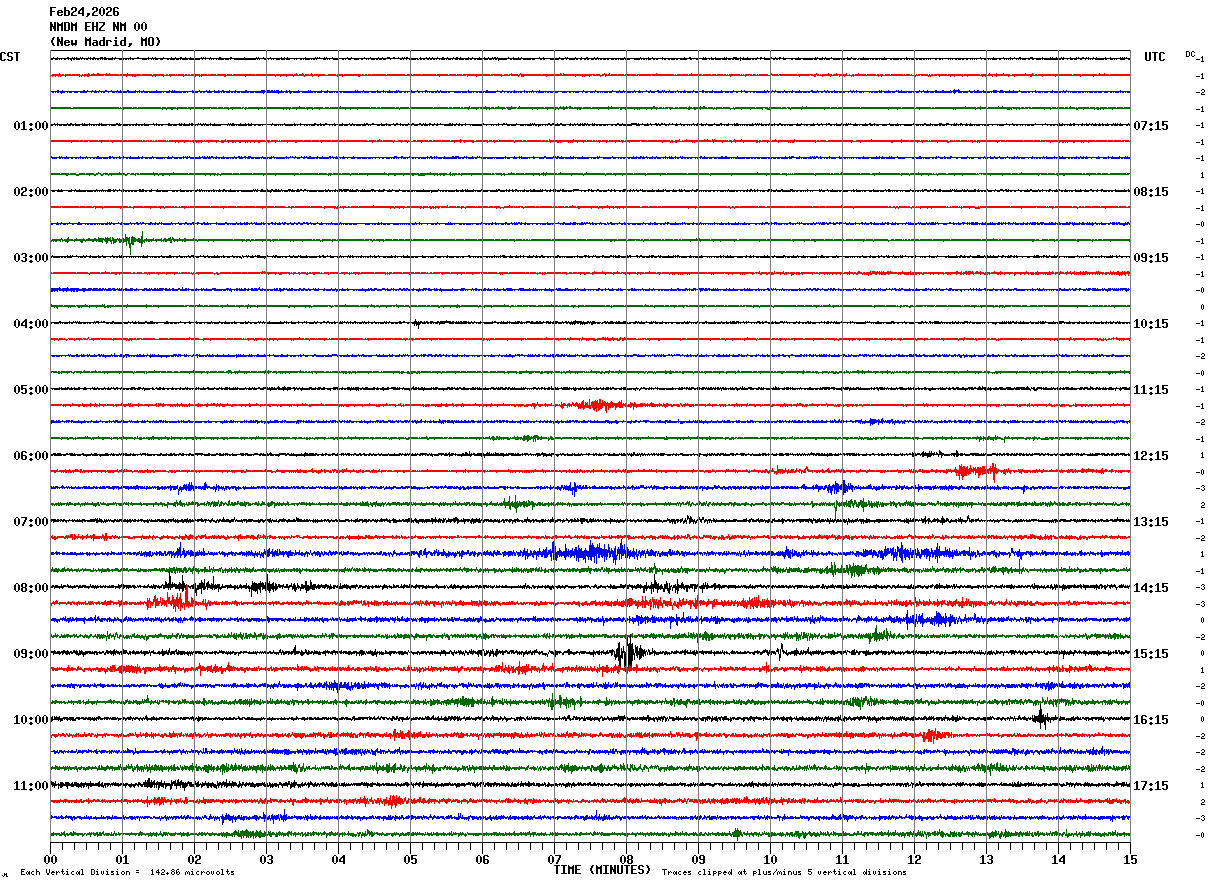The width and height of the screenshot is (1210, 886).
Task: Click the UTC timezone label
Action: 1155,57
